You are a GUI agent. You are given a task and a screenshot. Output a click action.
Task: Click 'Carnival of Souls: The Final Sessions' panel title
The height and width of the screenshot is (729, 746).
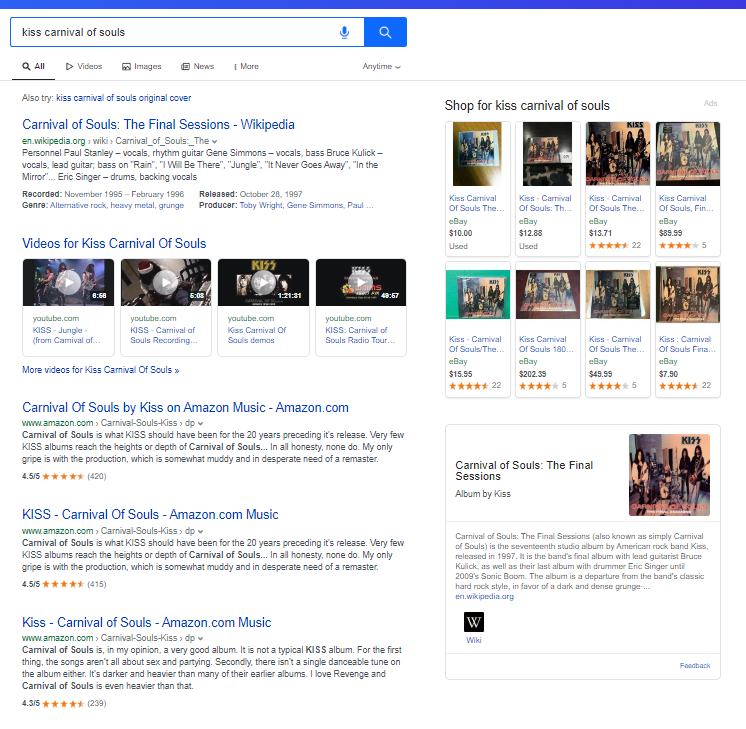tap(524, 471)
